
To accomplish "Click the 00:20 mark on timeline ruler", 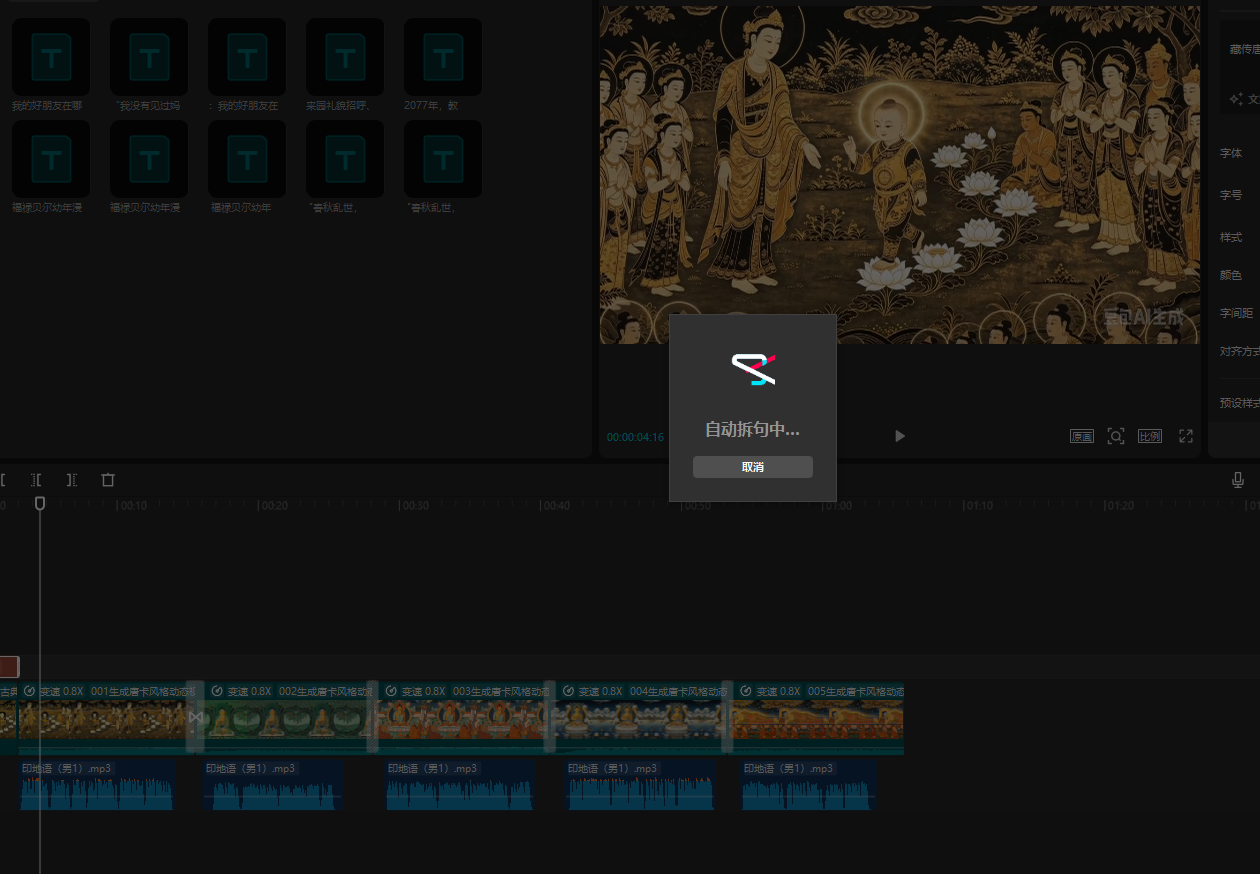I will click(274, 506).
